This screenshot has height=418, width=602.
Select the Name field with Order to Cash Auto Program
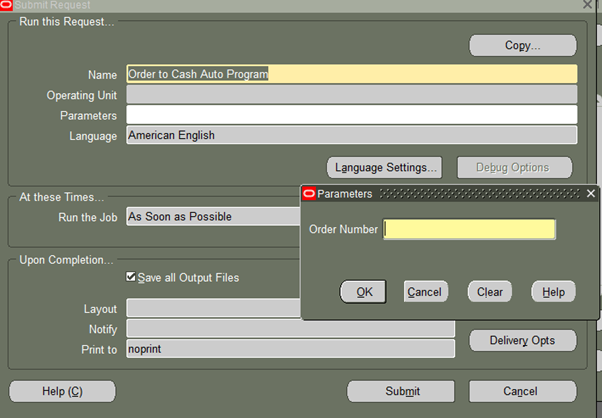pos(352,74)
